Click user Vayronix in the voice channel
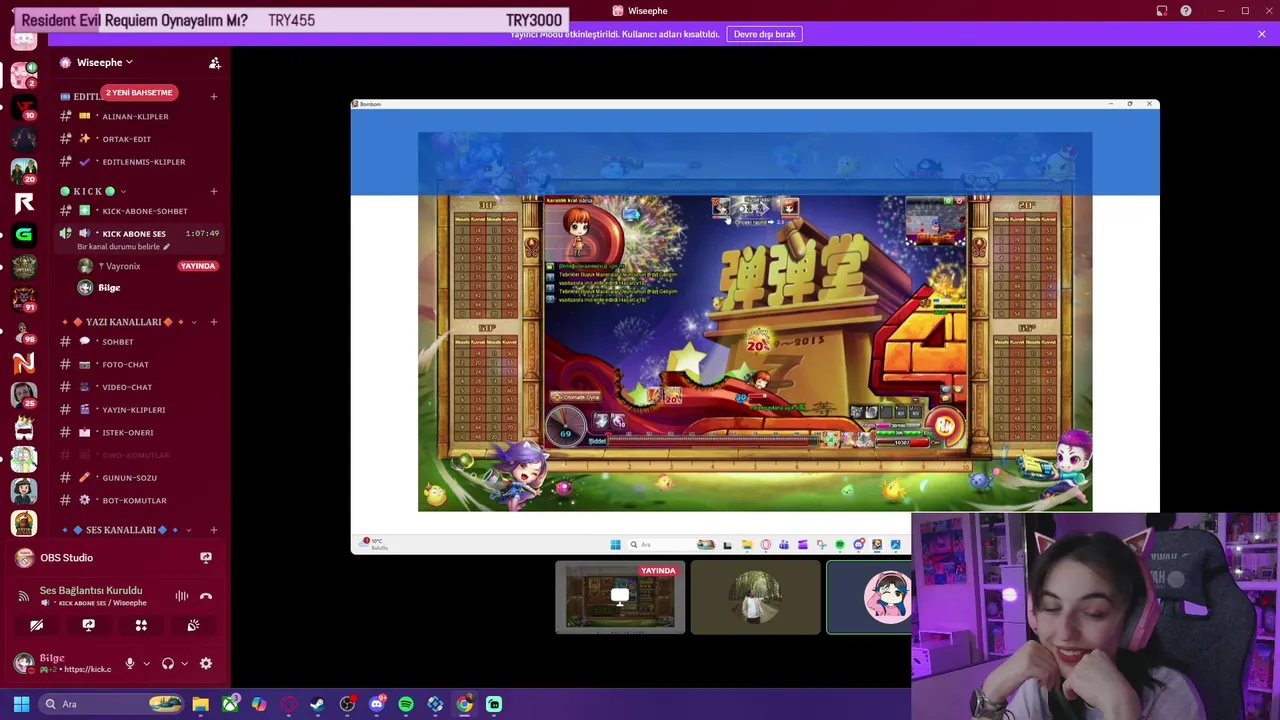This screenshot has width=1280, height=720. click(x=123, y=266)
